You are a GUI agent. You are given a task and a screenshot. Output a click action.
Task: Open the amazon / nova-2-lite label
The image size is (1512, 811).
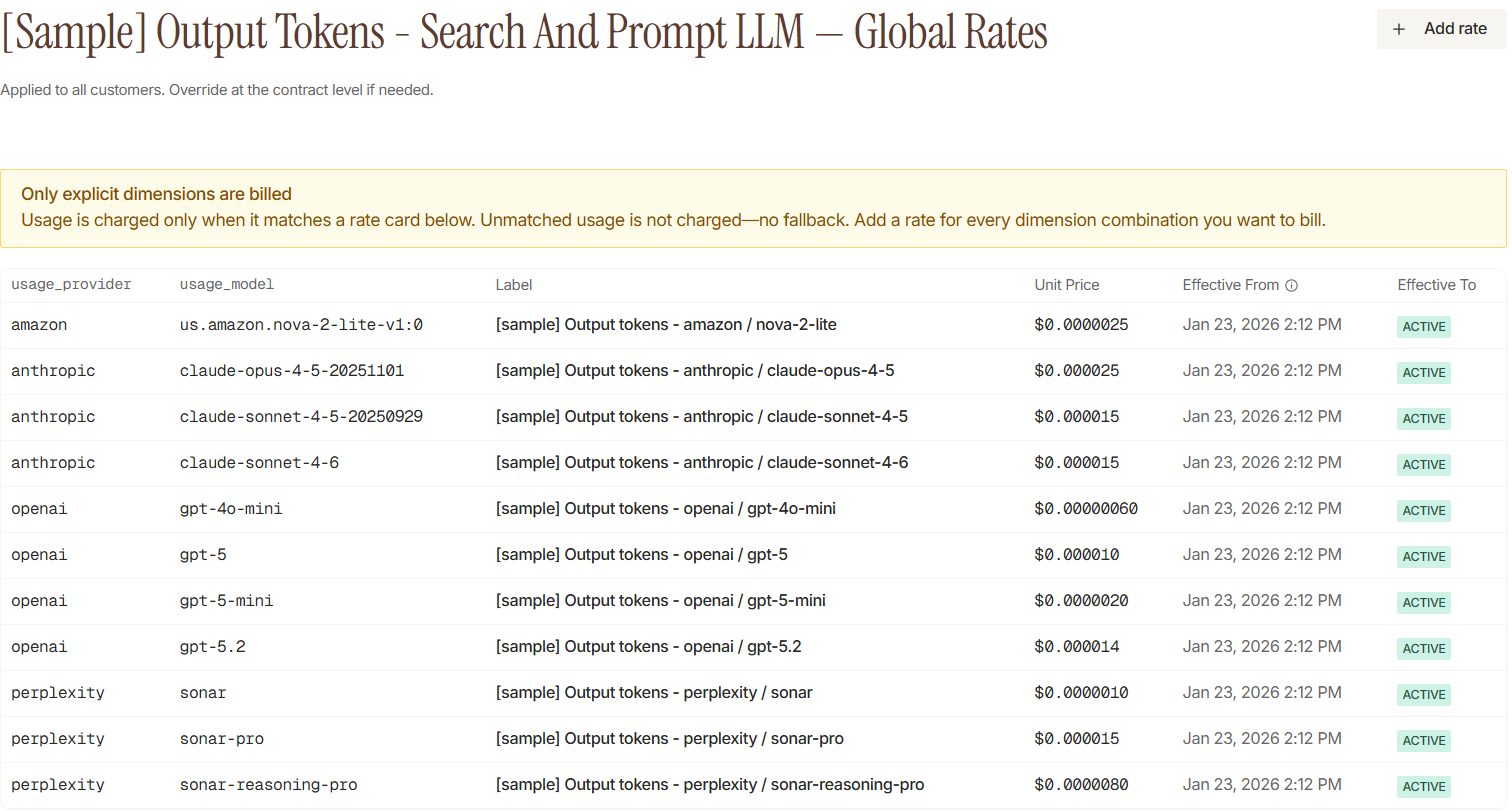coord(666,325)
